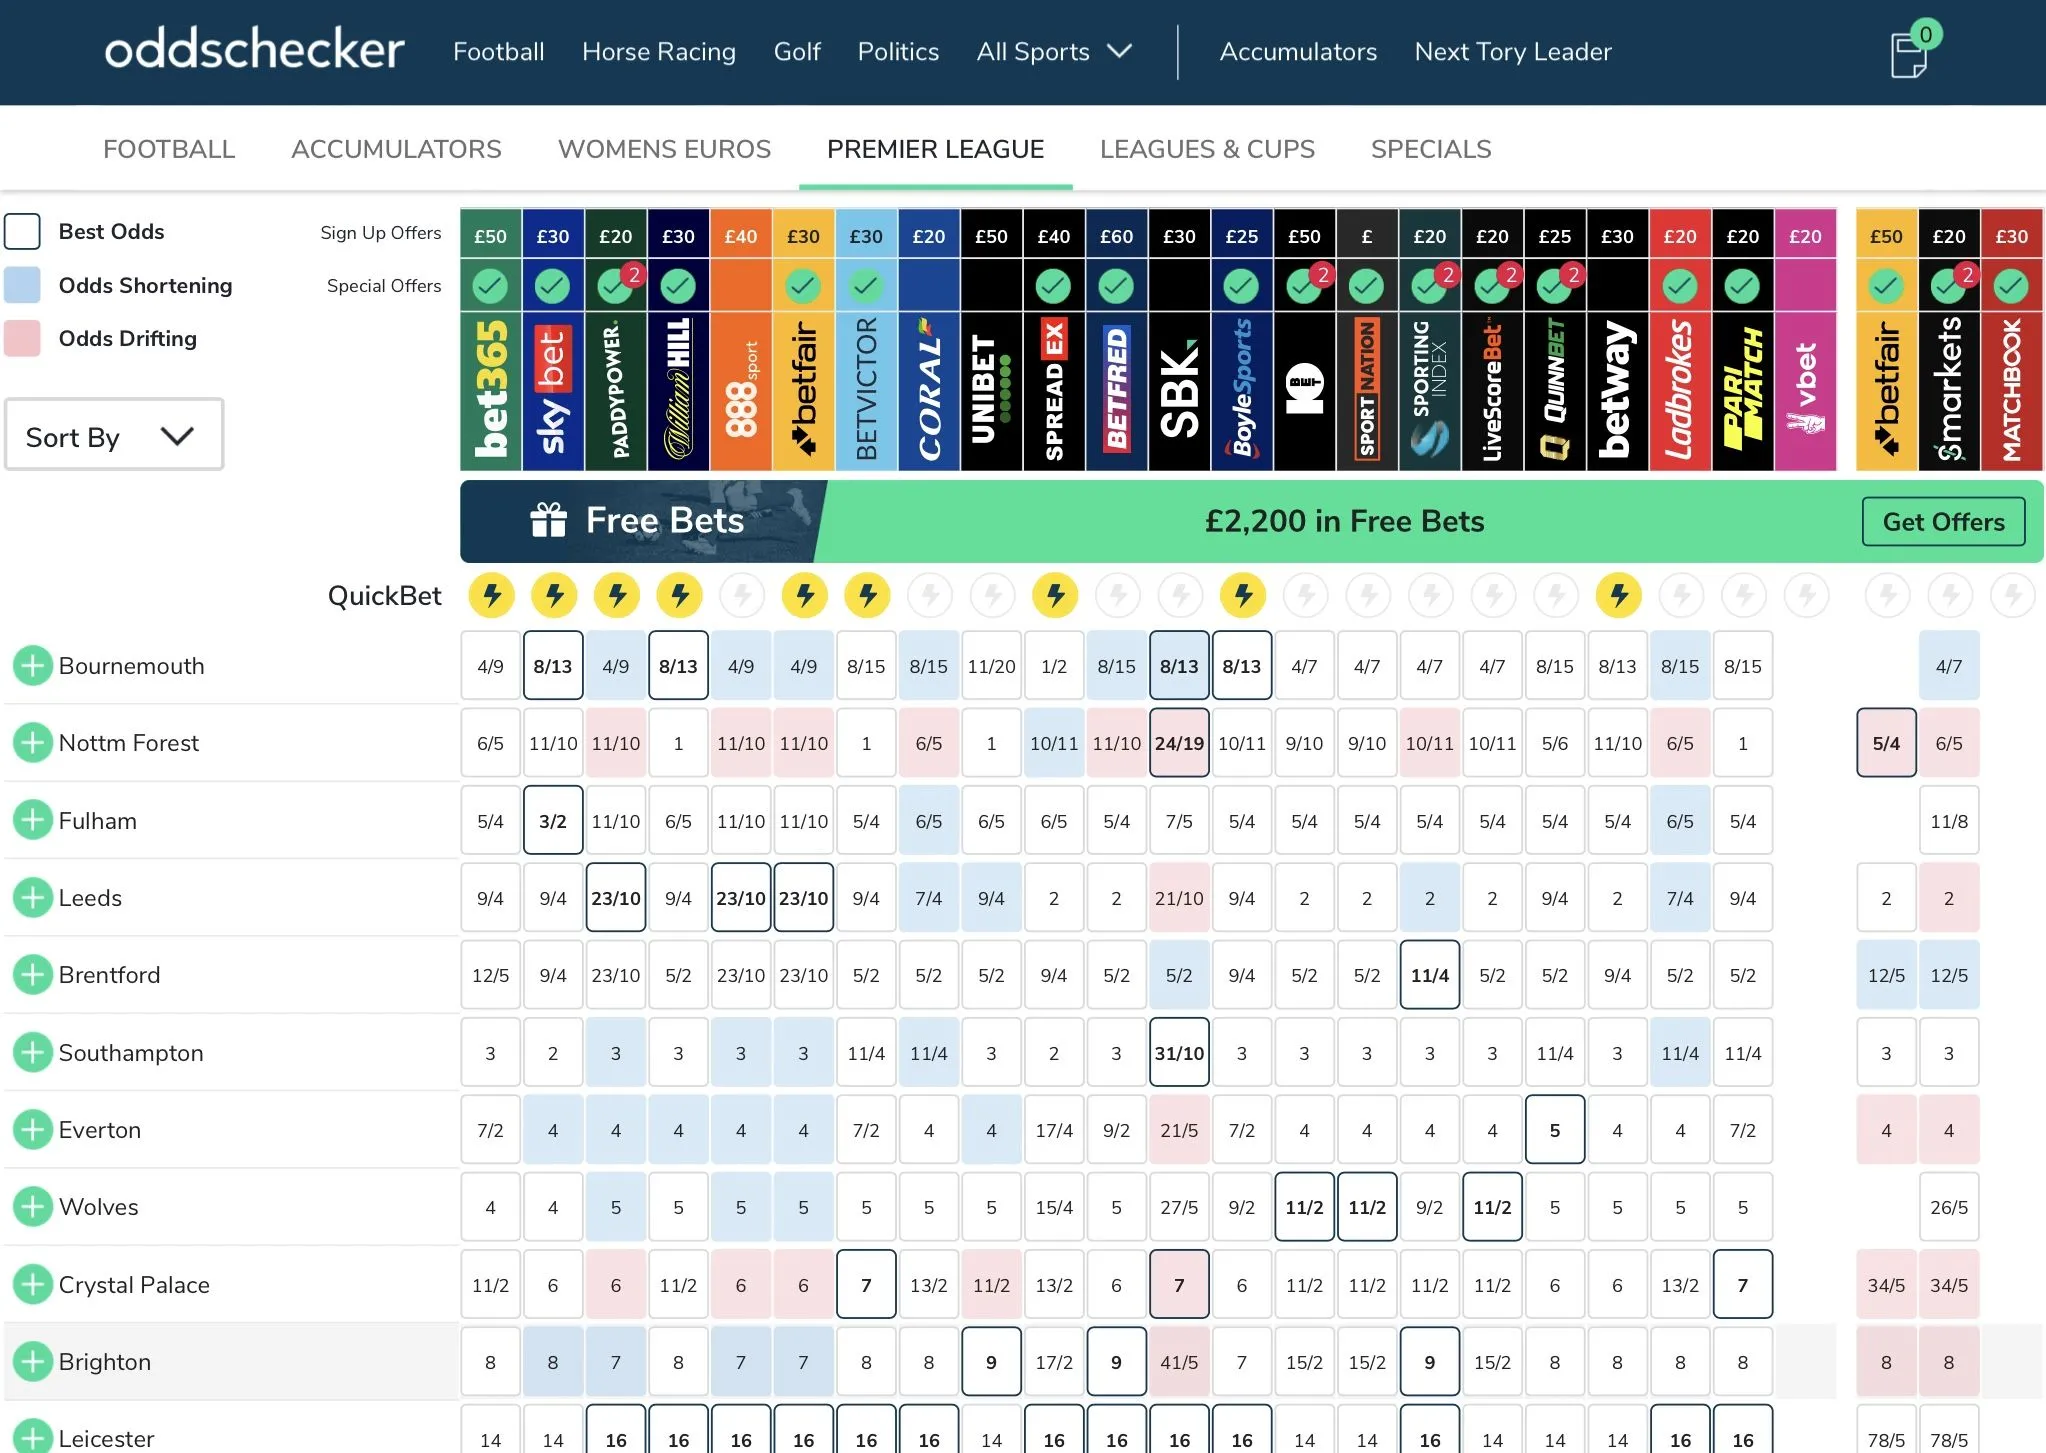Toggle the Odds Drifting filter box
2046x1453 pixels.
point(22,338)
